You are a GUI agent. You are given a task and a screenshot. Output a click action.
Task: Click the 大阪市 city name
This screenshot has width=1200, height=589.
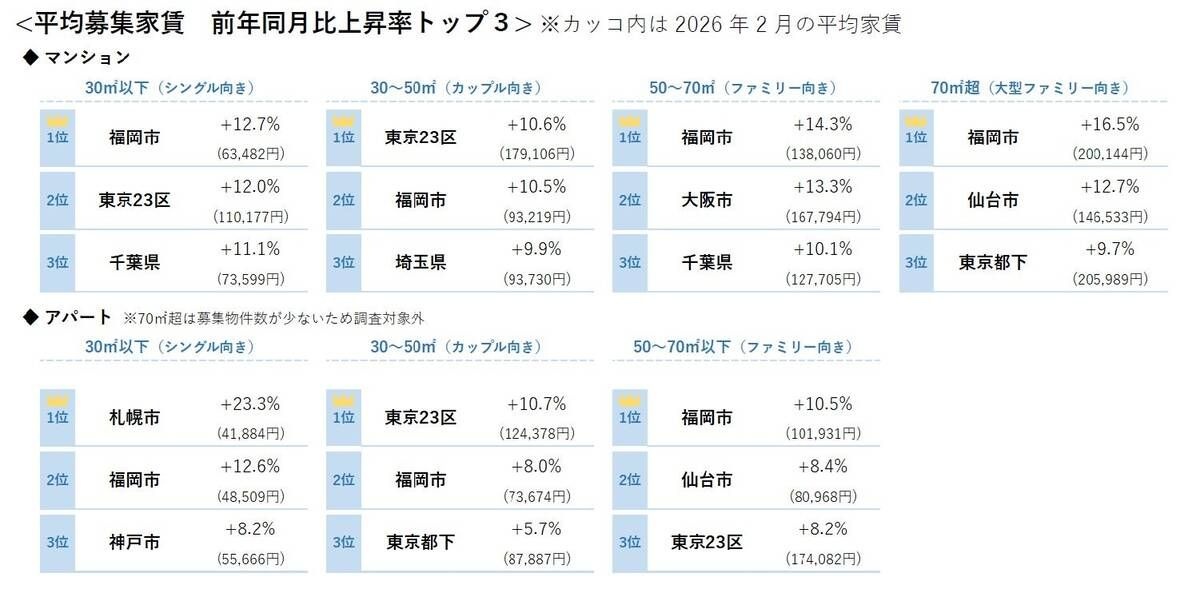coord(706,200)
